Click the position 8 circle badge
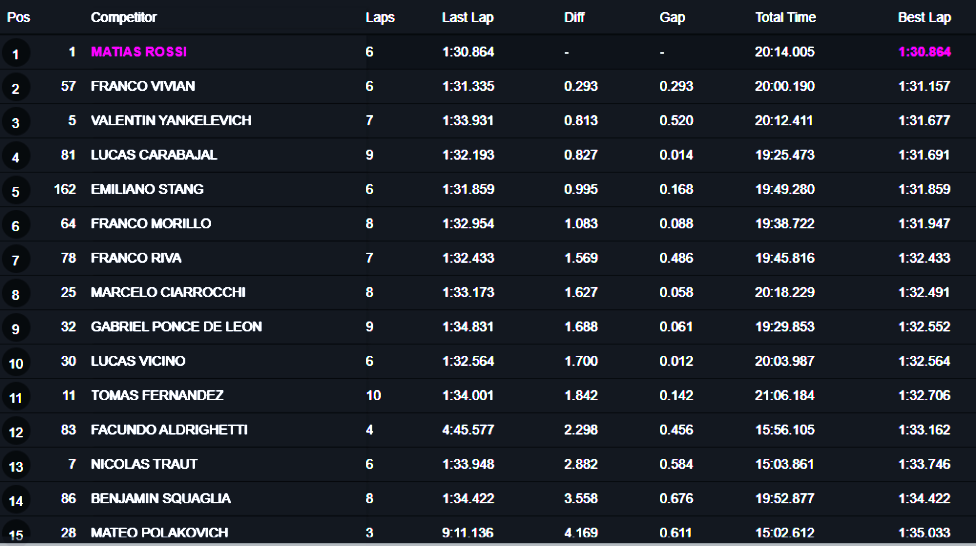 16,294
